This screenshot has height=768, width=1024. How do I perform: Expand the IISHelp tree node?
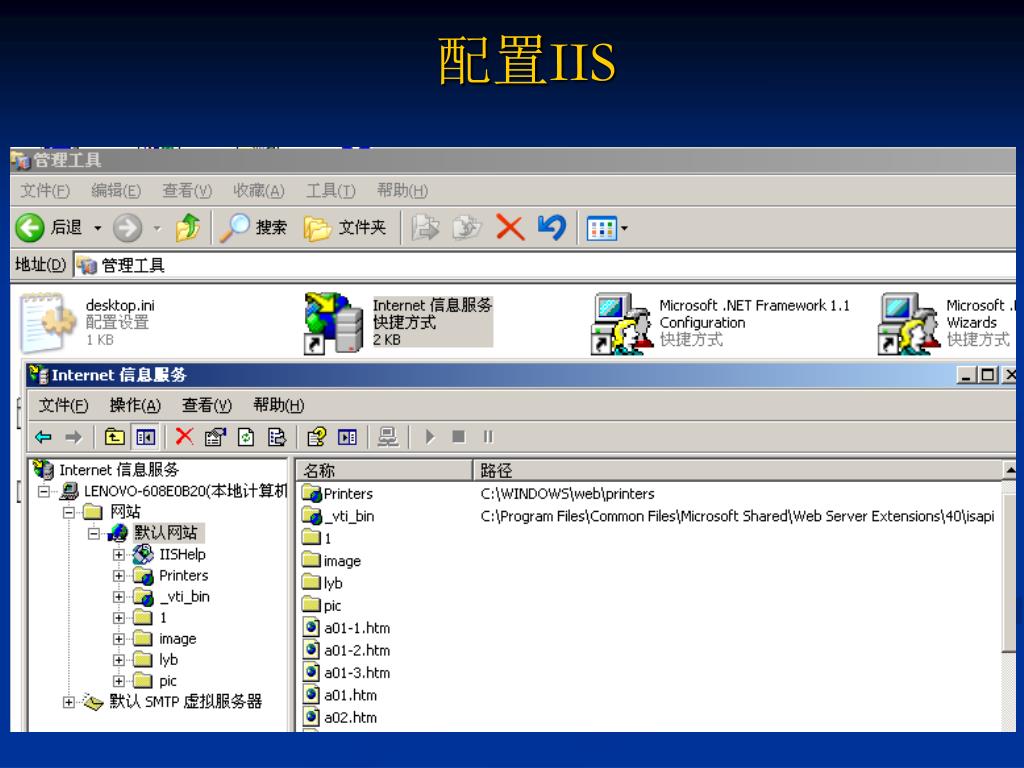(119, 554)
